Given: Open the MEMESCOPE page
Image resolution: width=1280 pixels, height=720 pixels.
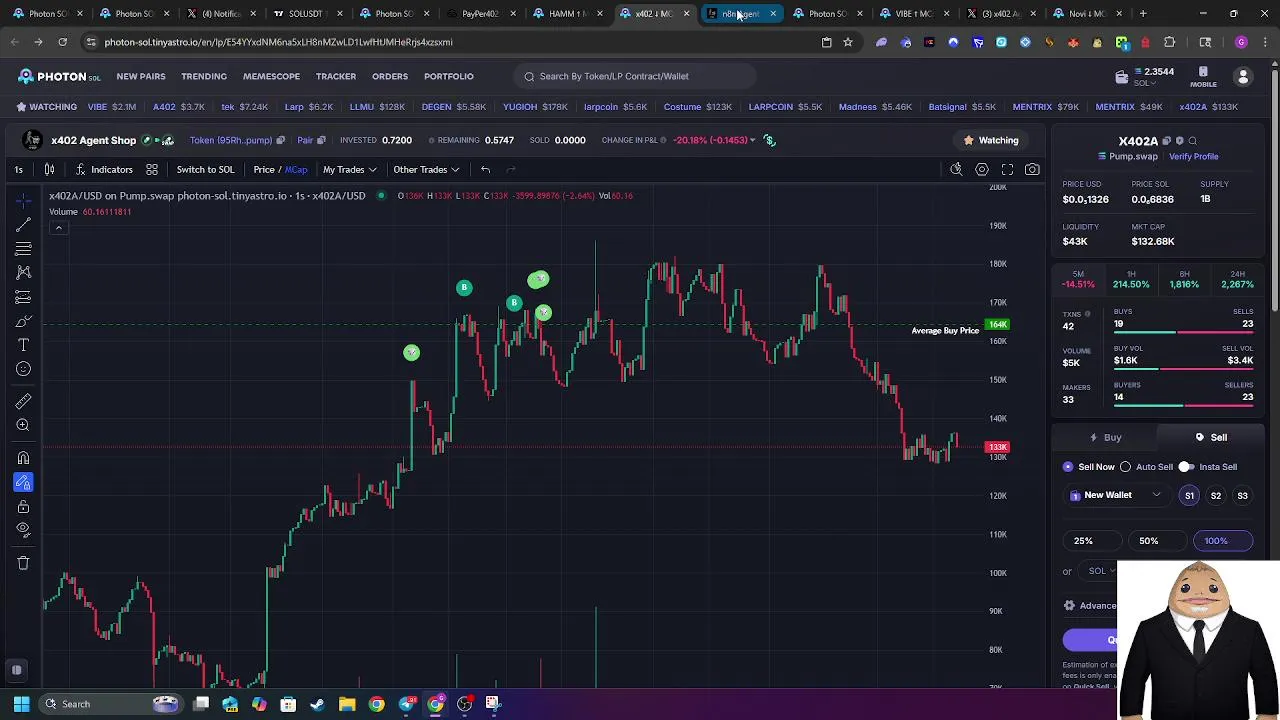Looking at the screenshot, I should click(271, 76).
